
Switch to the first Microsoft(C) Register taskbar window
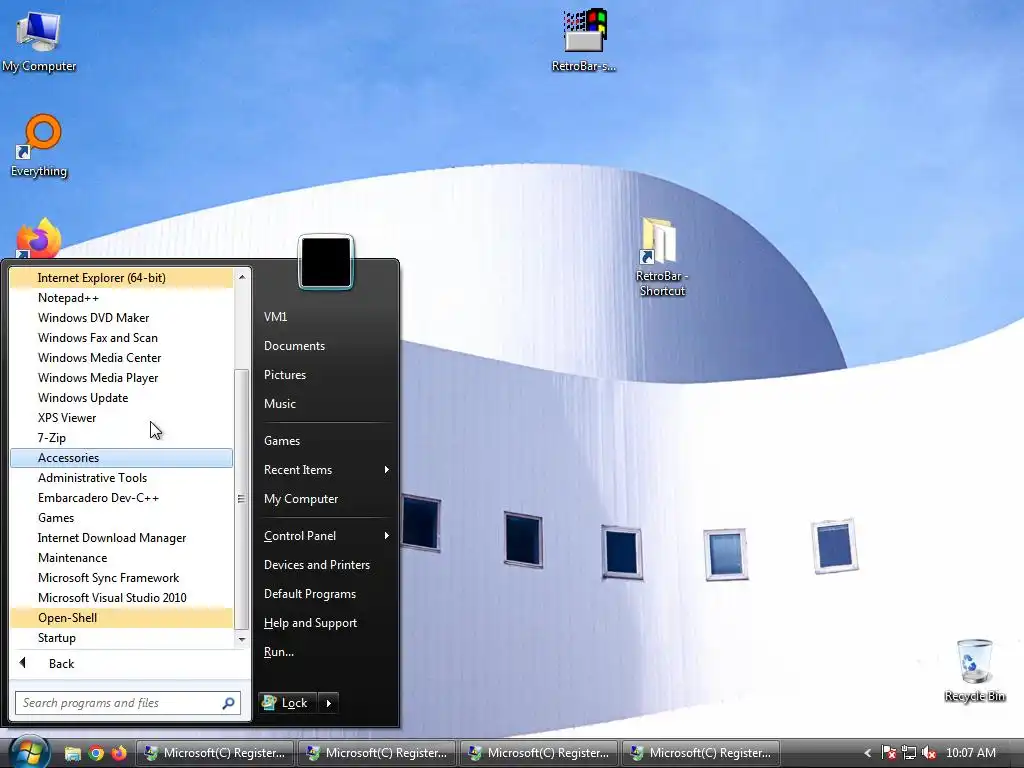point(215,753)
